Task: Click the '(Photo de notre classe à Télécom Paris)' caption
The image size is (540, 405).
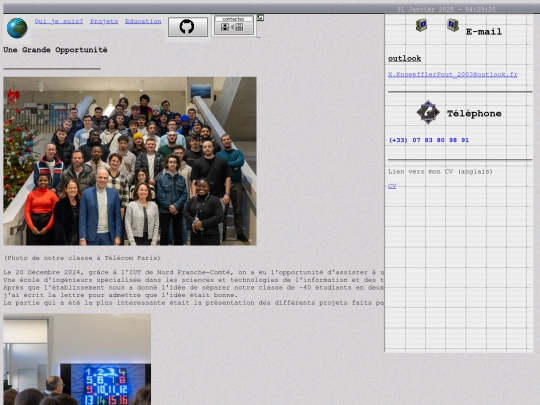Action: (82, 258)
